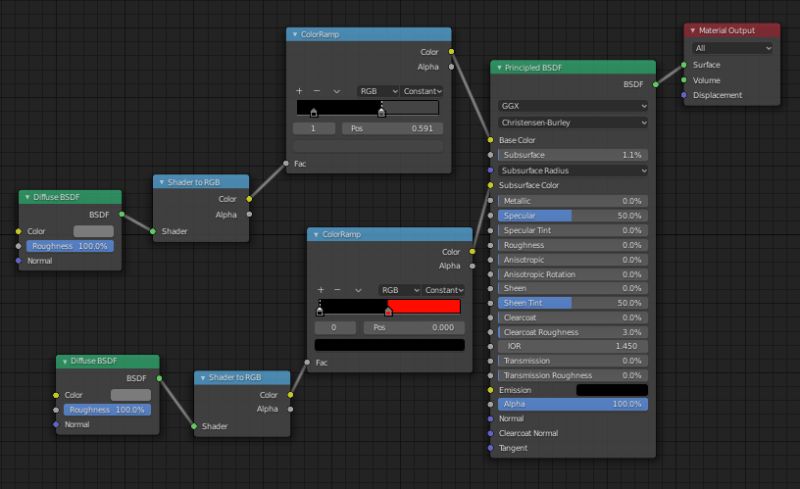Viewport: 800px width, 489px height.
Task: Click the Specular 50.0% slider
Action: tap(573, 216)
